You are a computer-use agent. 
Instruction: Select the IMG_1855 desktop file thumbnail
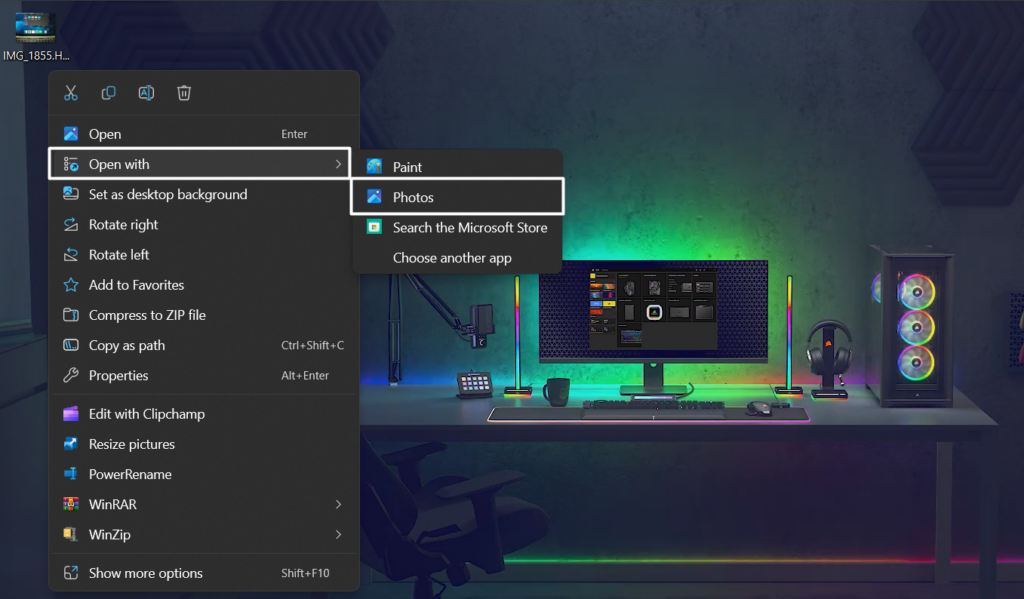(35, 27)
